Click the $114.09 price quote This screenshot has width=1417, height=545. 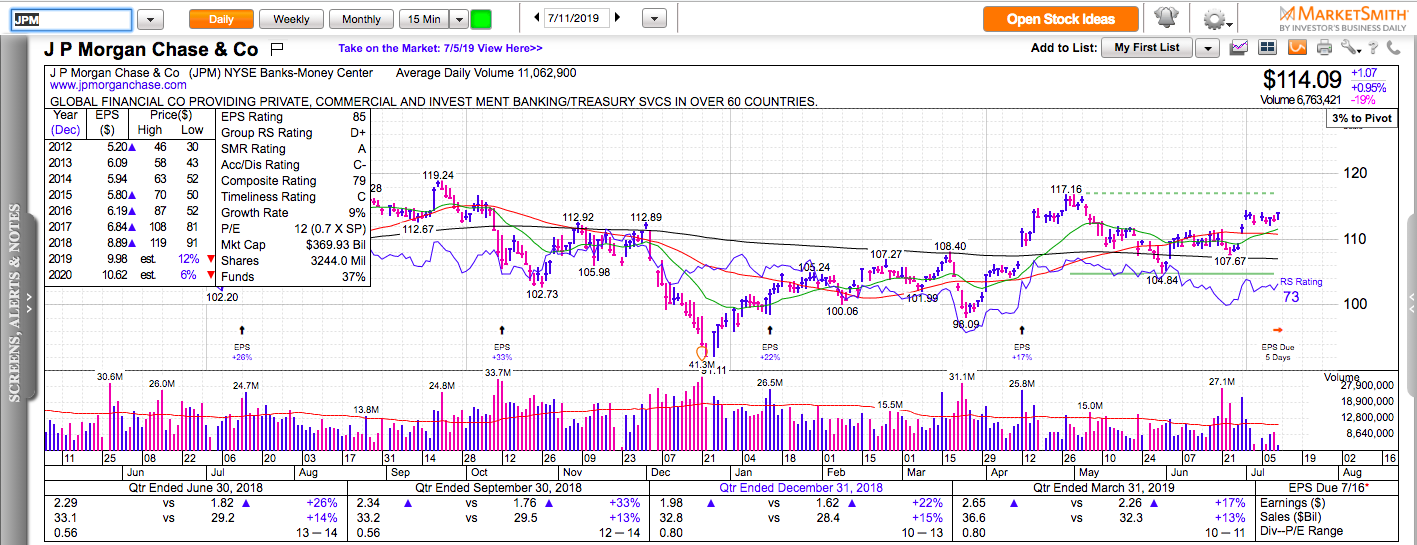[1301, 79]
